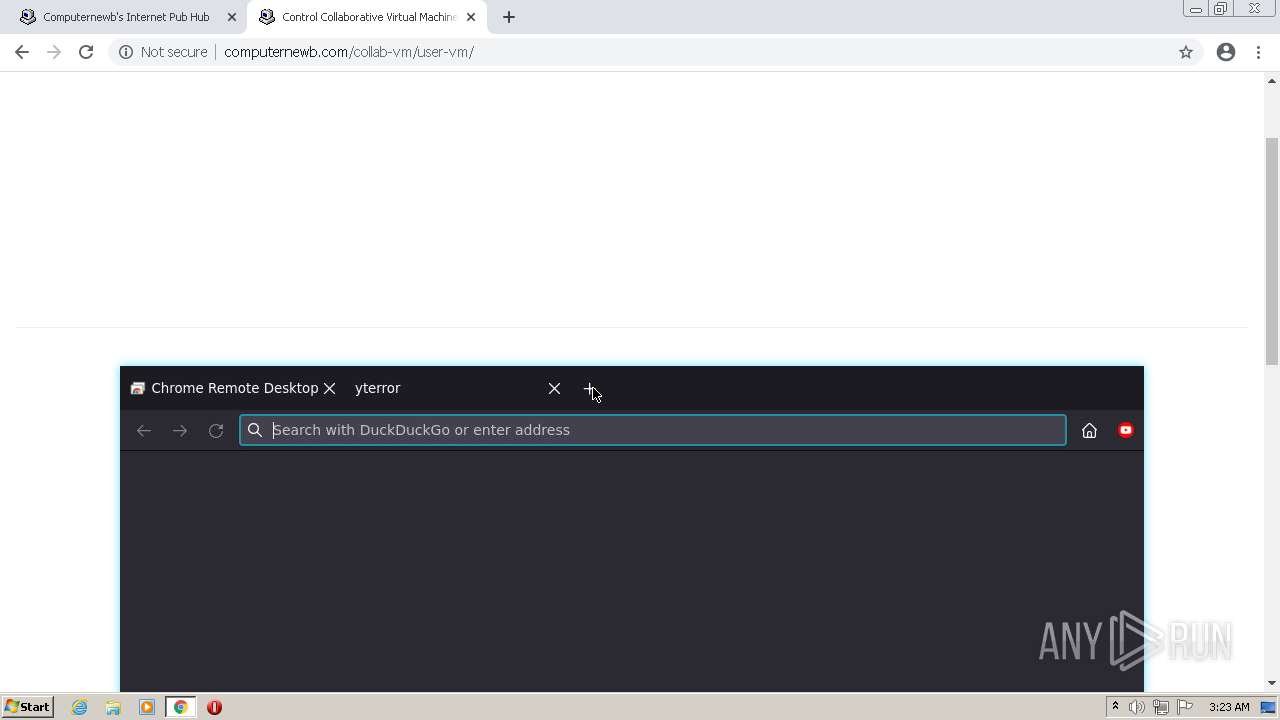Focus the DuckDuckGo search address field
This screenshot has height=720, width=1280.
(653, 430)
